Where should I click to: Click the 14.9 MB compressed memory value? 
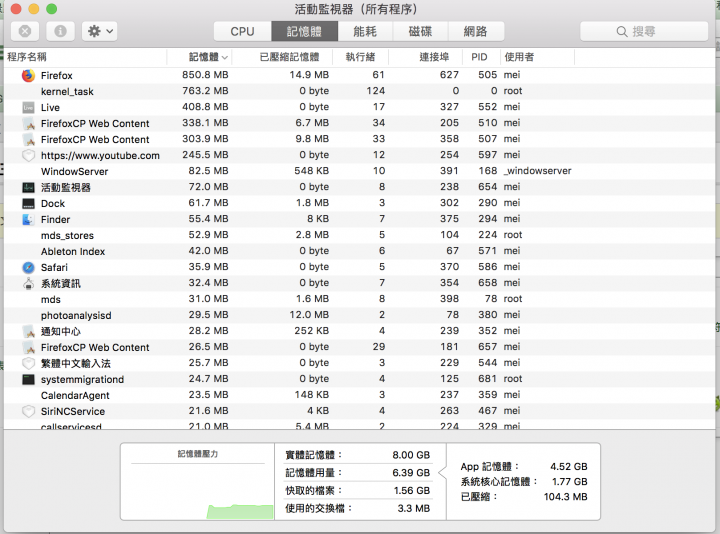[309, 75]
